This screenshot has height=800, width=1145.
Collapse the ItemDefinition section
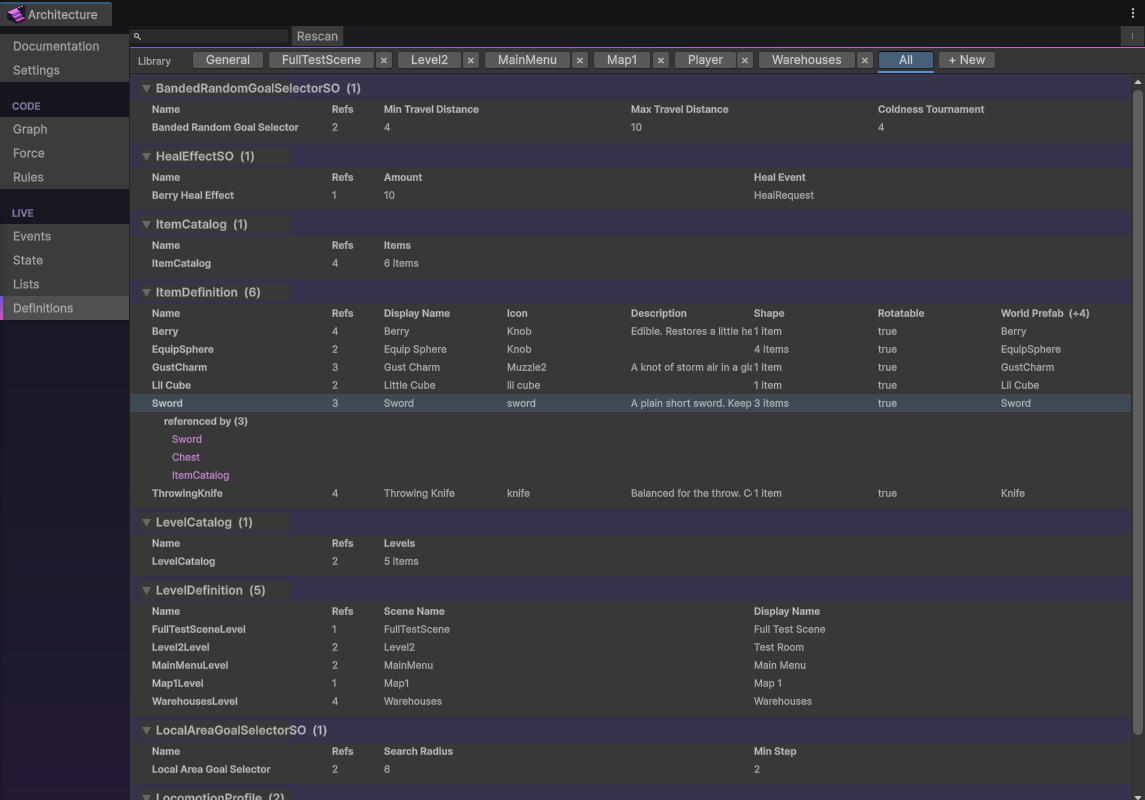146,292
